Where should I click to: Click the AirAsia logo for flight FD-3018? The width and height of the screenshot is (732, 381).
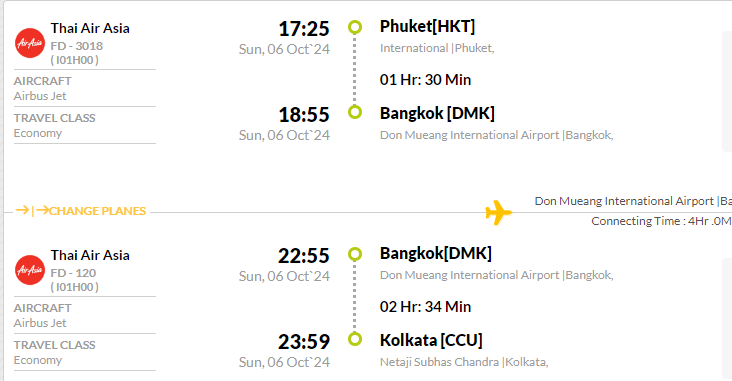click(x=30, y=43)
